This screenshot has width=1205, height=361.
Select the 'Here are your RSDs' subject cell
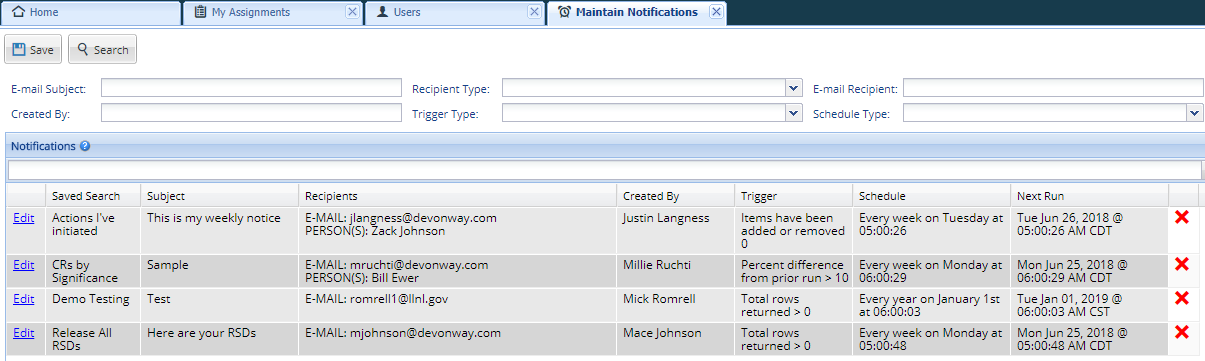pyautogui.click(x=220, y=339)
